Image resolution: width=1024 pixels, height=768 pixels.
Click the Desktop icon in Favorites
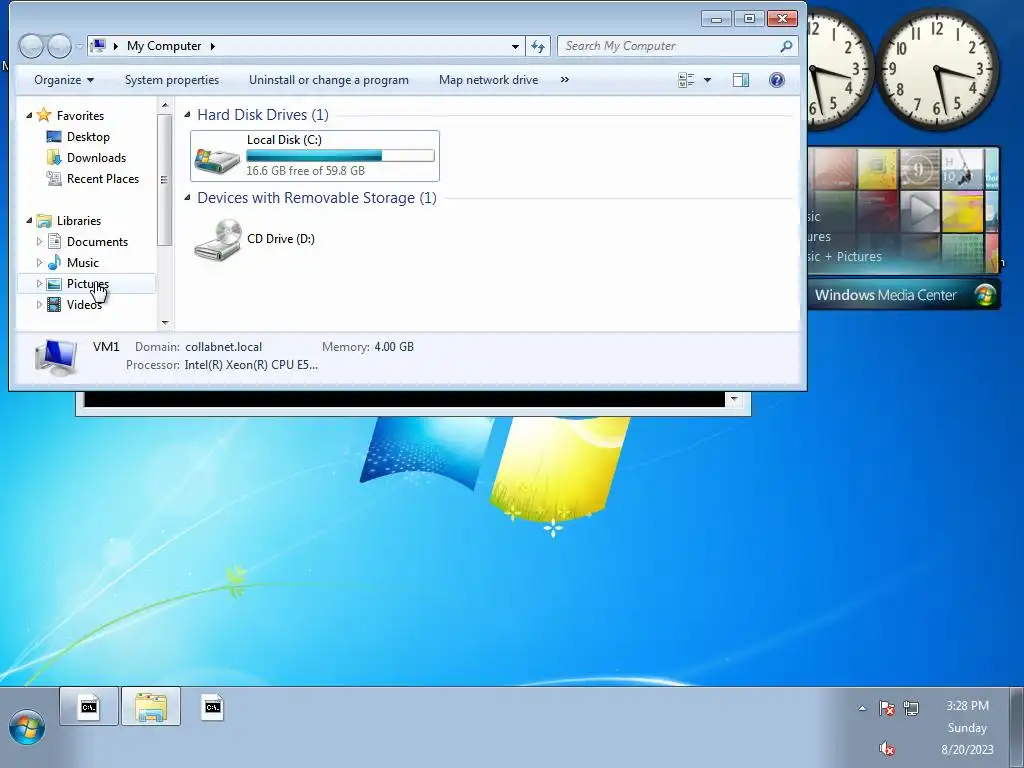click(x=54, y=136)
